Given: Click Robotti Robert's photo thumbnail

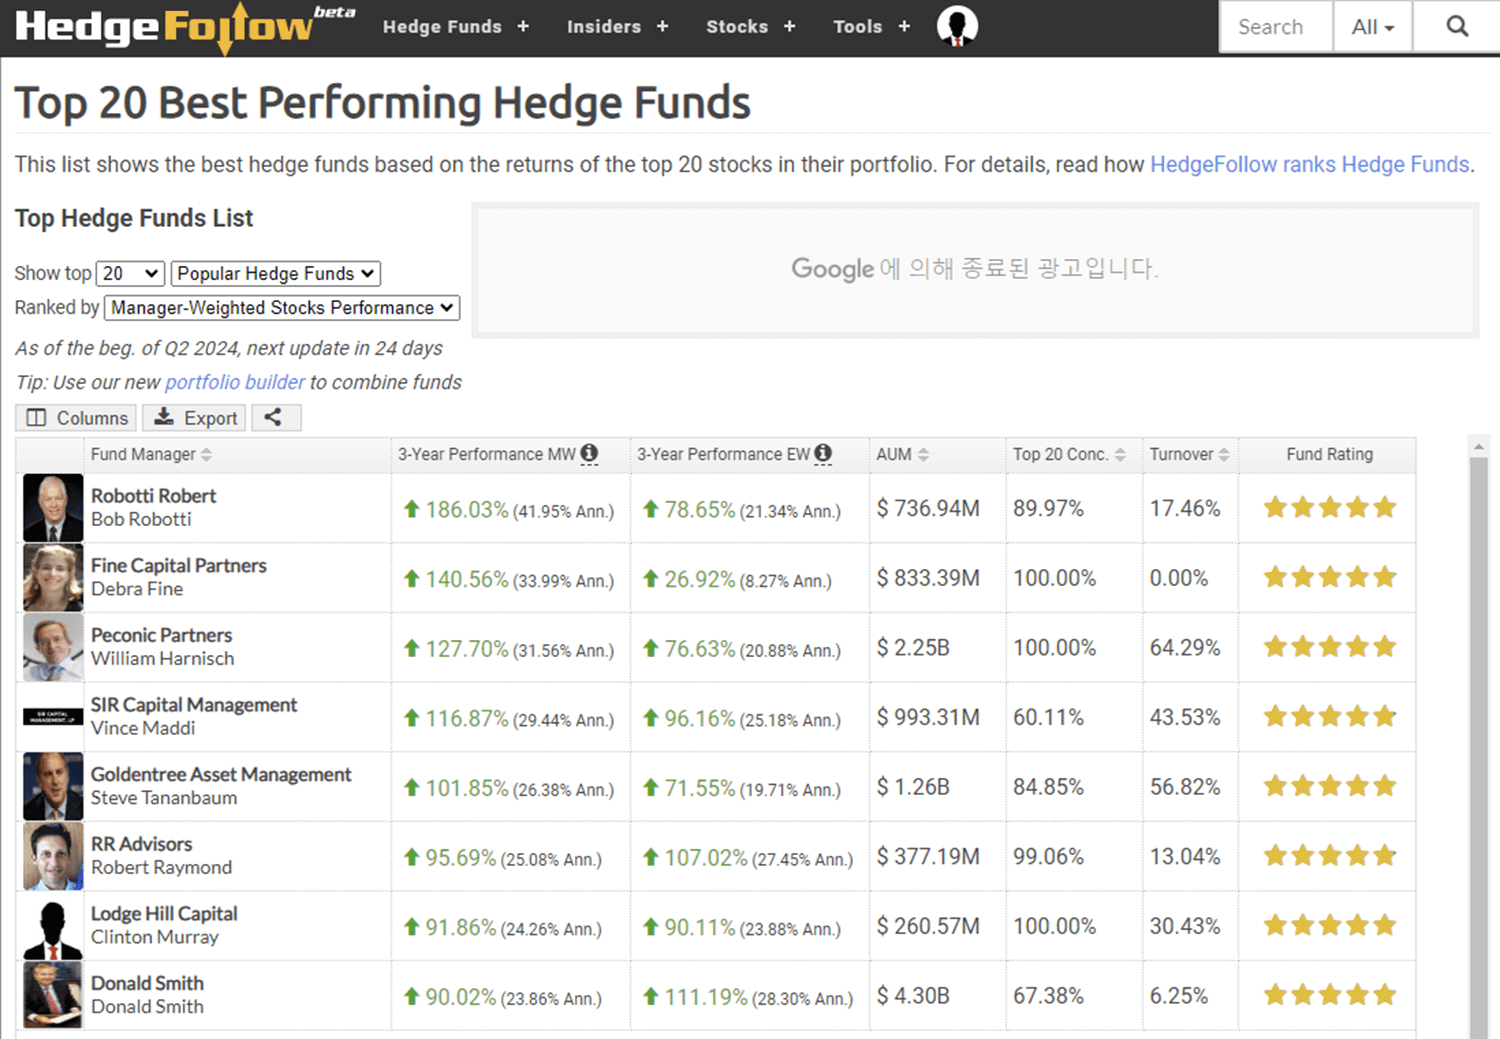Looking at the screenshot, I should coord(53,508).
